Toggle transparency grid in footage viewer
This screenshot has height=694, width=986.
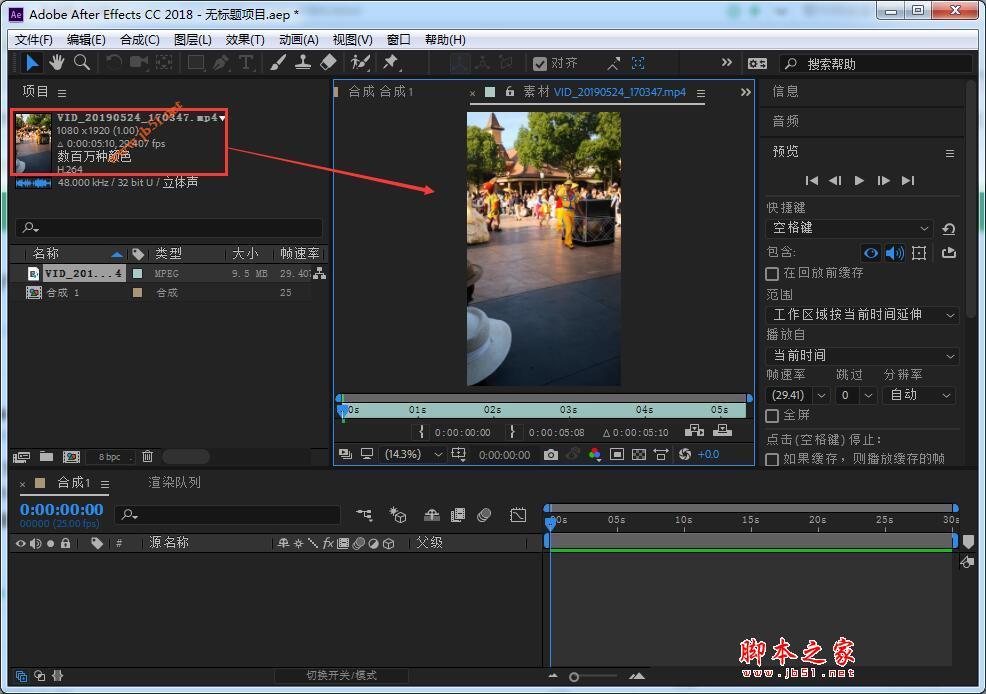pos(639,454)
